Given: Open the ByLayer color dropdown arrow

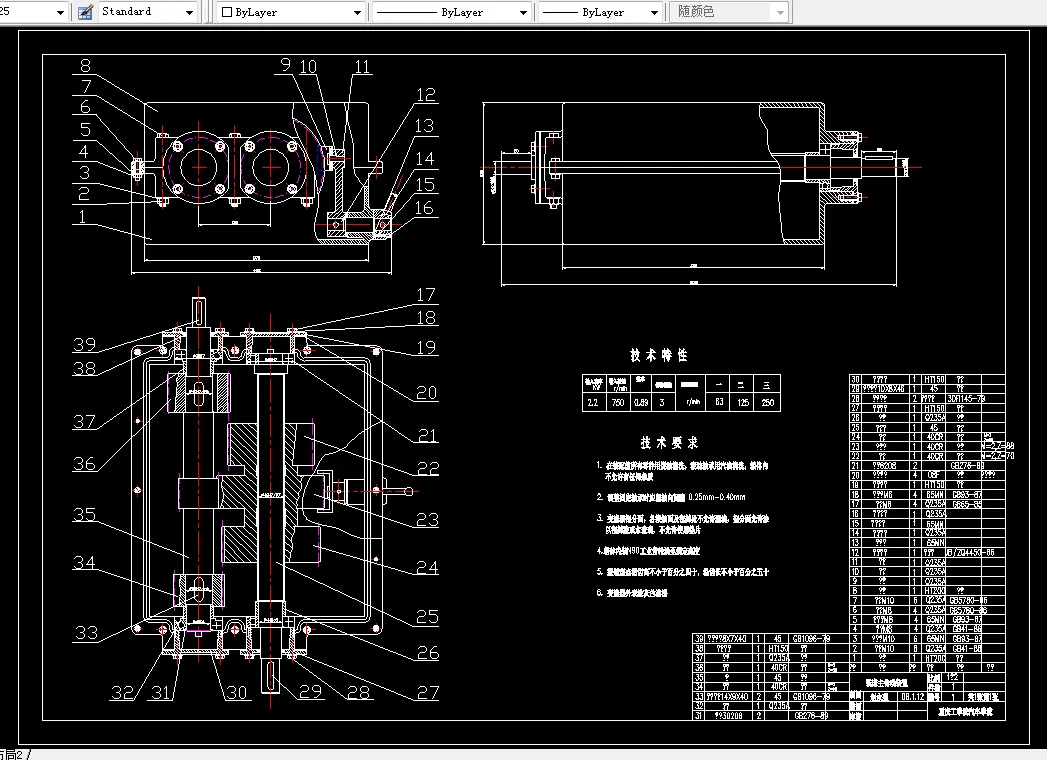Looking at the screenshot, I should point(357,13).
